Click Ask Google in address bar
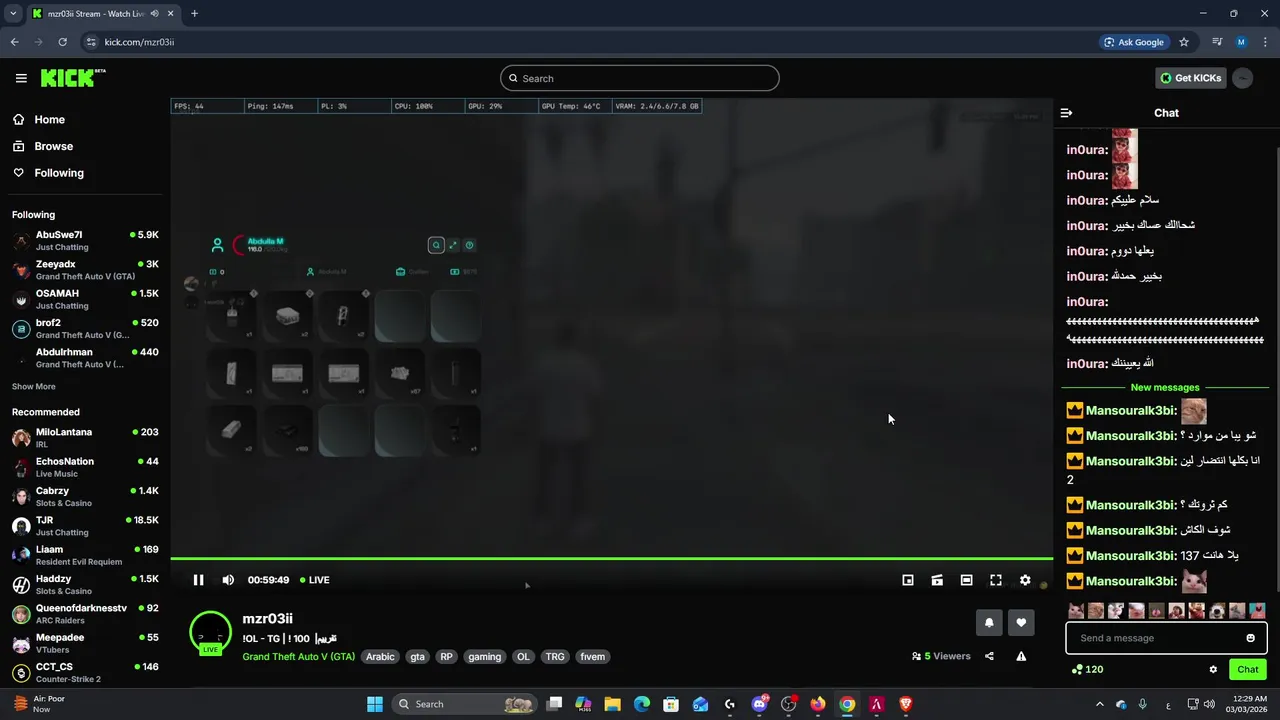1280x720 pixels. click(x=1134, y=42)
